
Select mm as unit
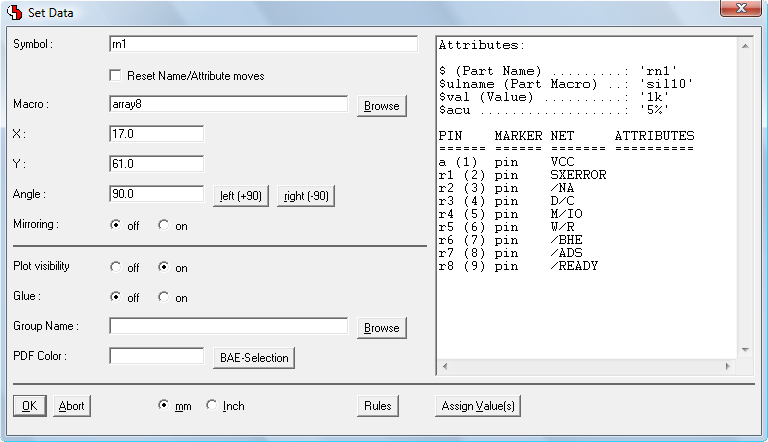[164, 406]
